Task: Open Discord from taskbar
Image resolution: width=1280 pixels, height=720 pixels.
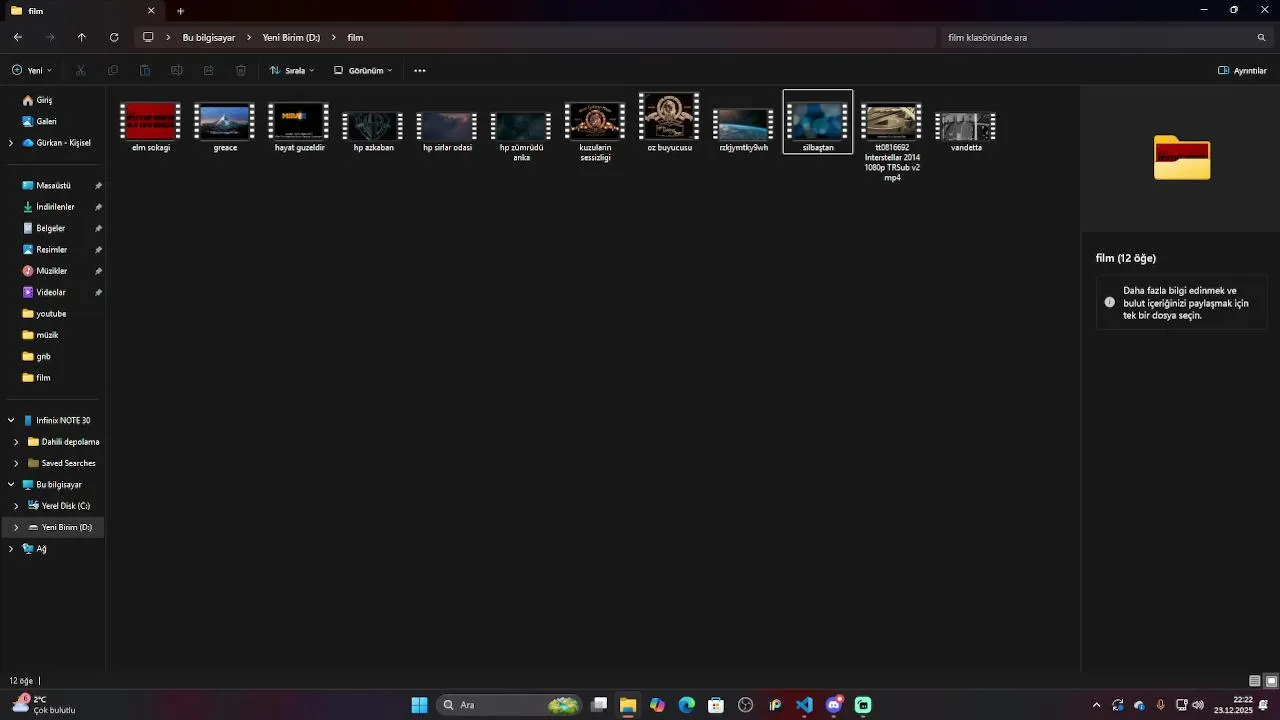Action: pyautogui.click(x=834, y=705)
